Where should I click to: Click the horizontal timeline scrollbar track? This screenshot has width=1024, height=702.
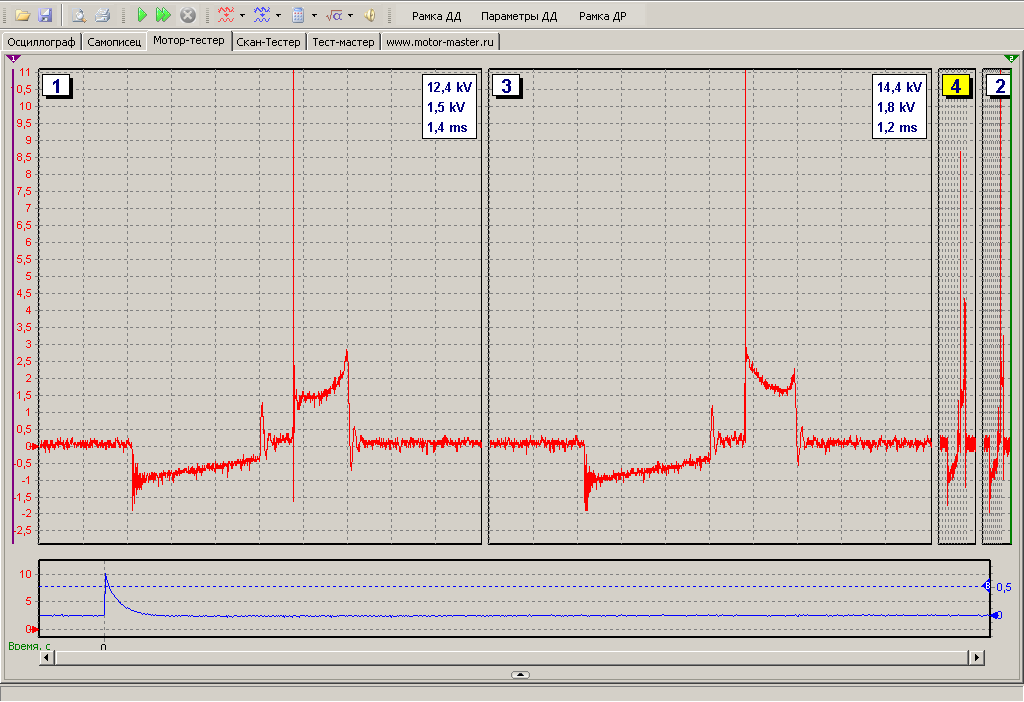(512, 658)
